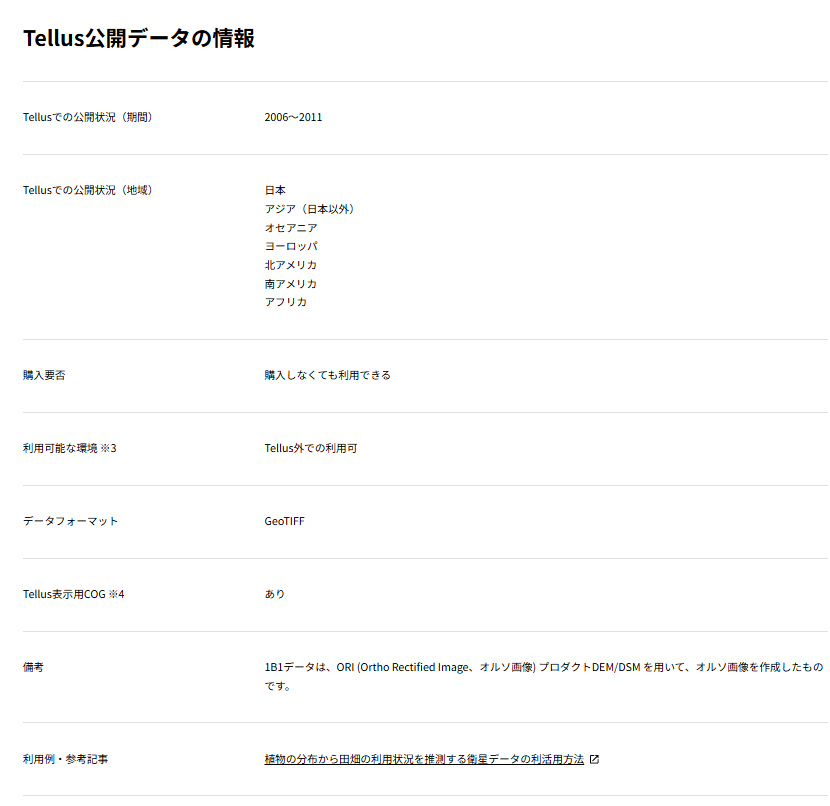Click the external link icon beside the article
This screenshot has width=830, height=806.
coord(594,760)
